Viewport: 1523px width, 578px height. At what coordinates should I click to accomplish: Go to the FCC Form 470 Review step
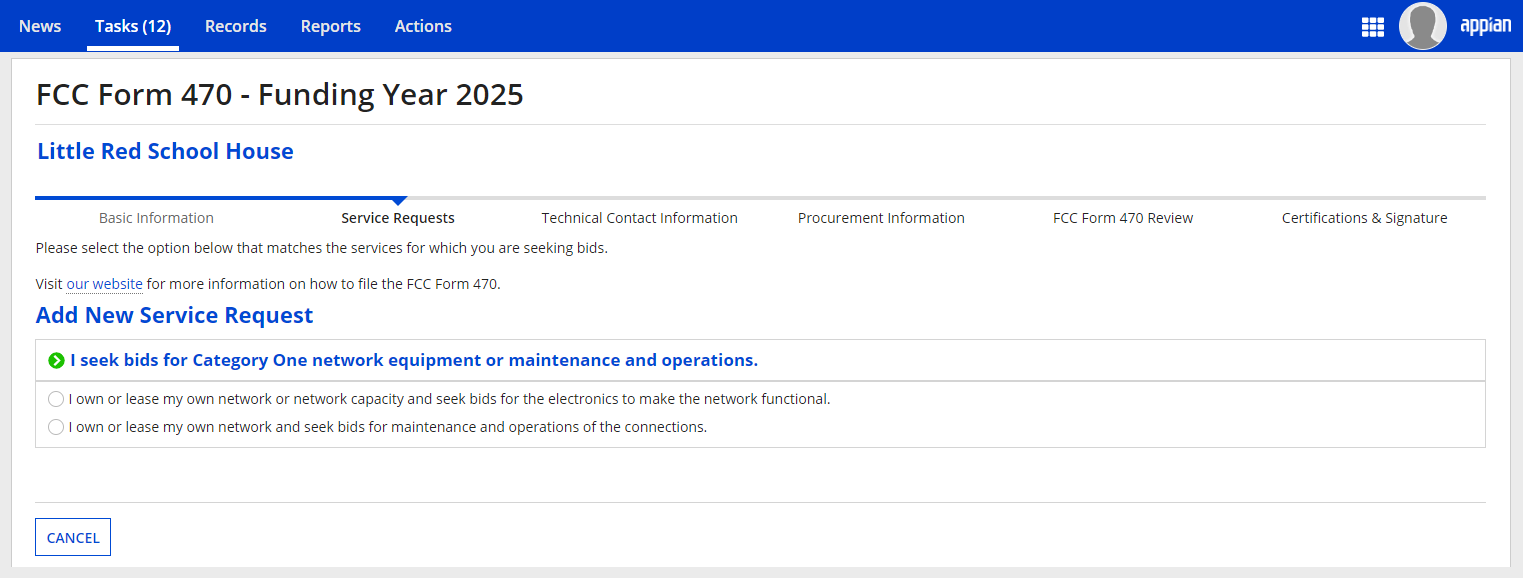pos(1123,218)
